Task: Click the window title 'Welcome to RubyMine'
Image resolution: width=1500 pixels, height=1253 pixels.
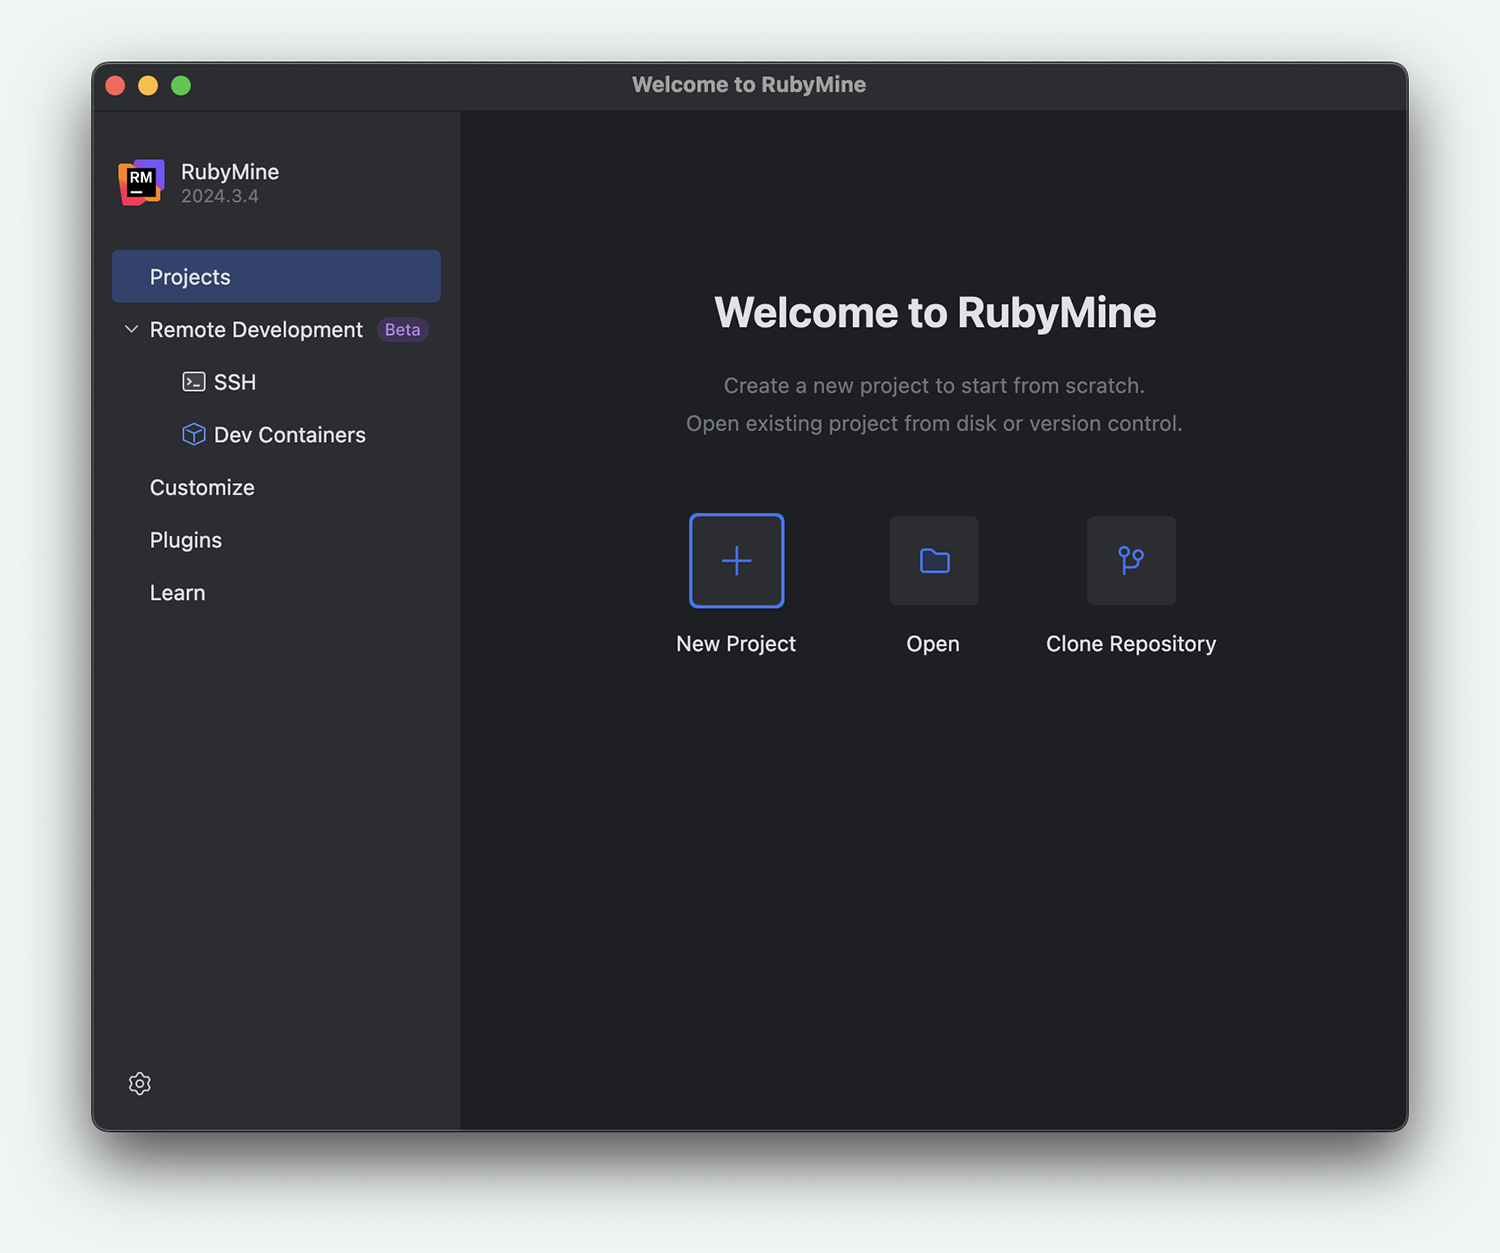Action: [x=749, y=85]
